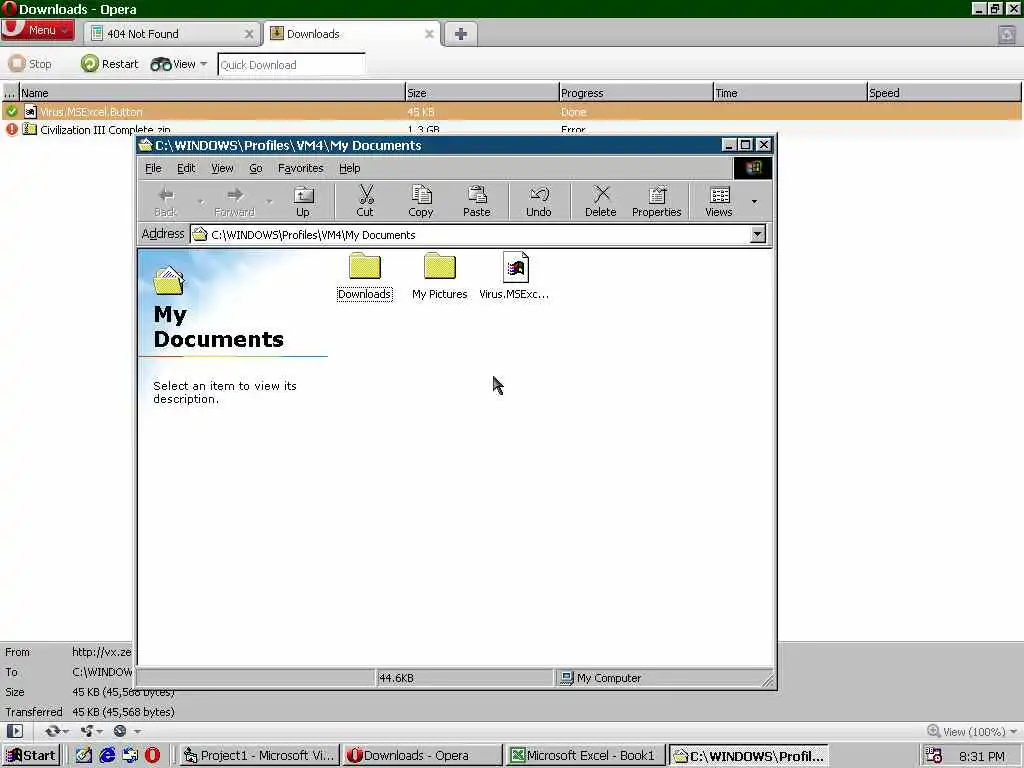The height and width of the screenshot is (768, 1024).
Task: Click the green done checkmark of Virus.MSExcel.Button download
Action: (x=12, y=112)
